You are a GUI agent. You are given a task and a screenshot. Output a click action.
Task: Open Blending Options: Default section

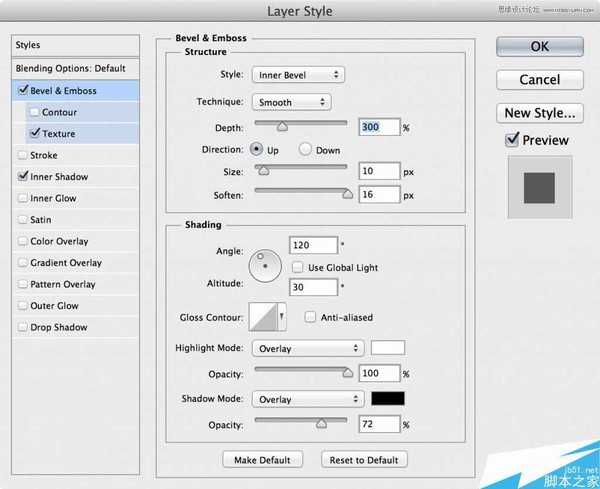tap(70, 68)
